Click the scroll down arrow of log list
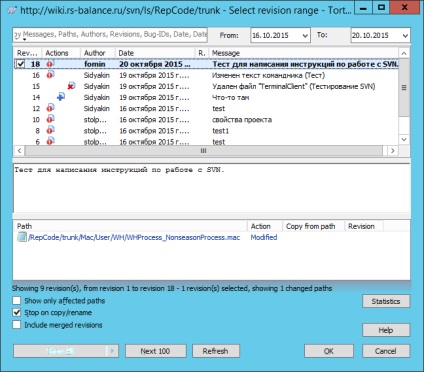Screen dimensions: 424x372 click(x=404, y=140)
